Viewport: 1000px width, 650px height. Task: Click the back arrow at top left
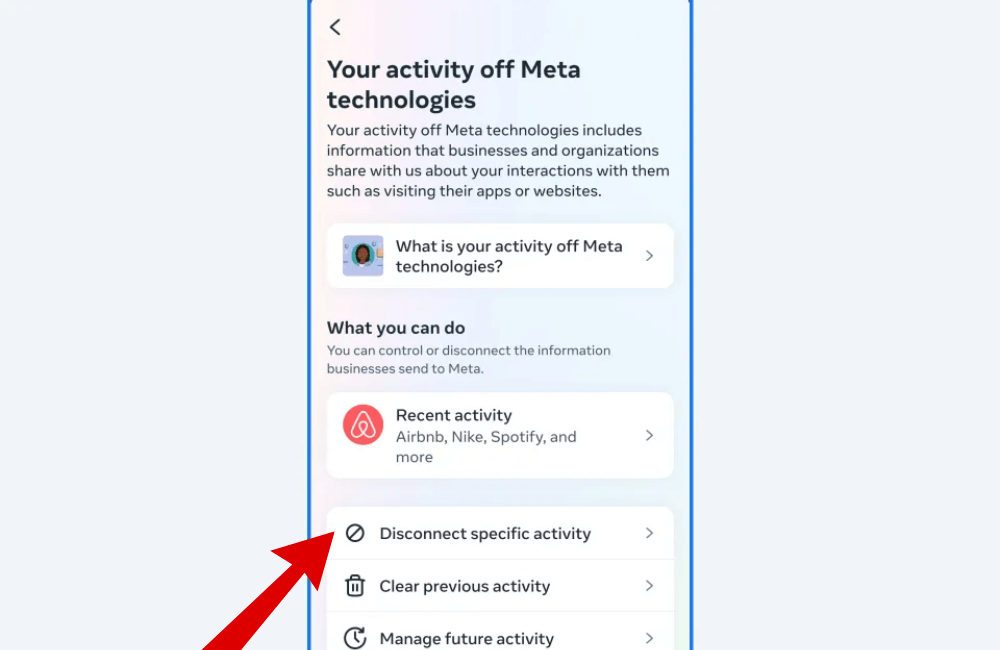(335, 27)
